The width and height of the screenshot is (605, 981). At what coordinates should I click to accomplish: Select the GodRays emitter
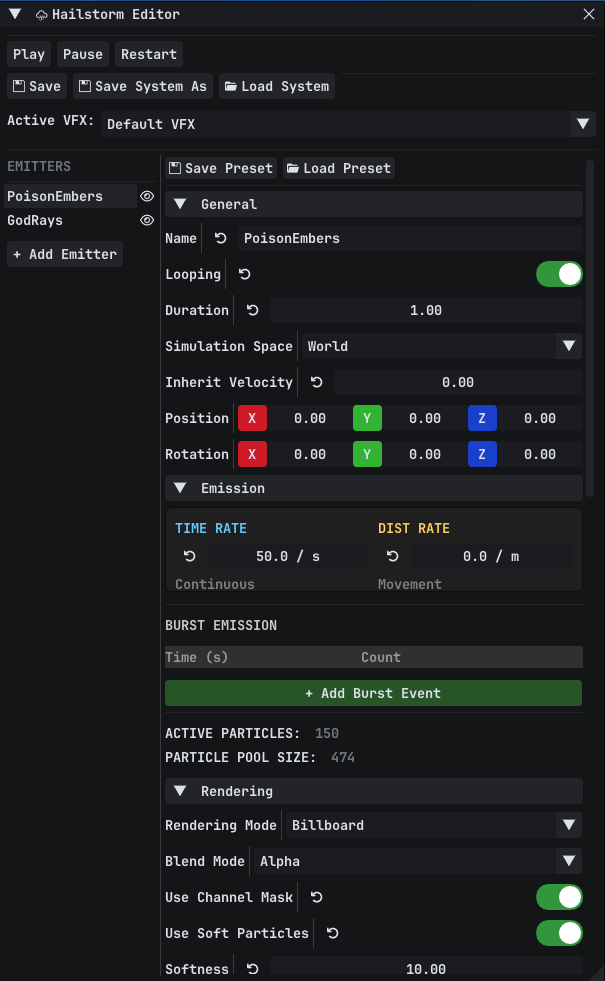pos(71,220)
